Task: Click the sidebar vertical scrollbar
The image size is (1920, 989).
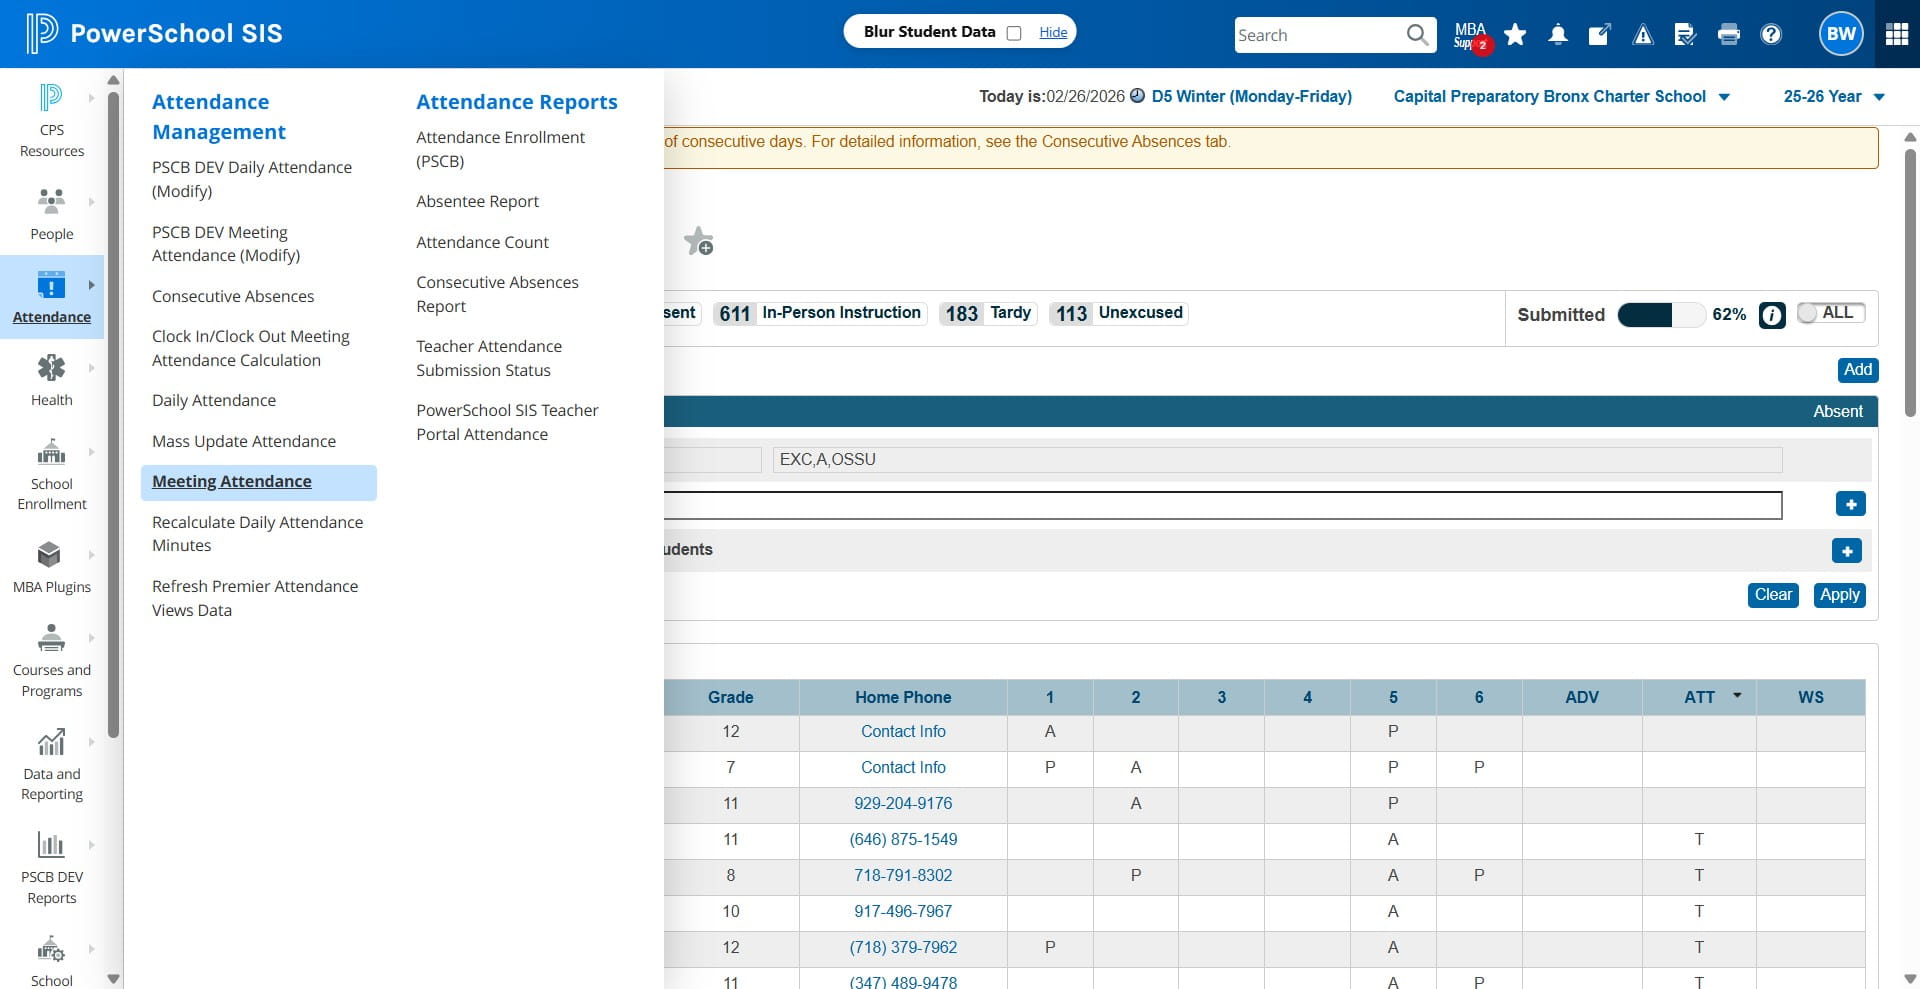Action: pos(114,414)
